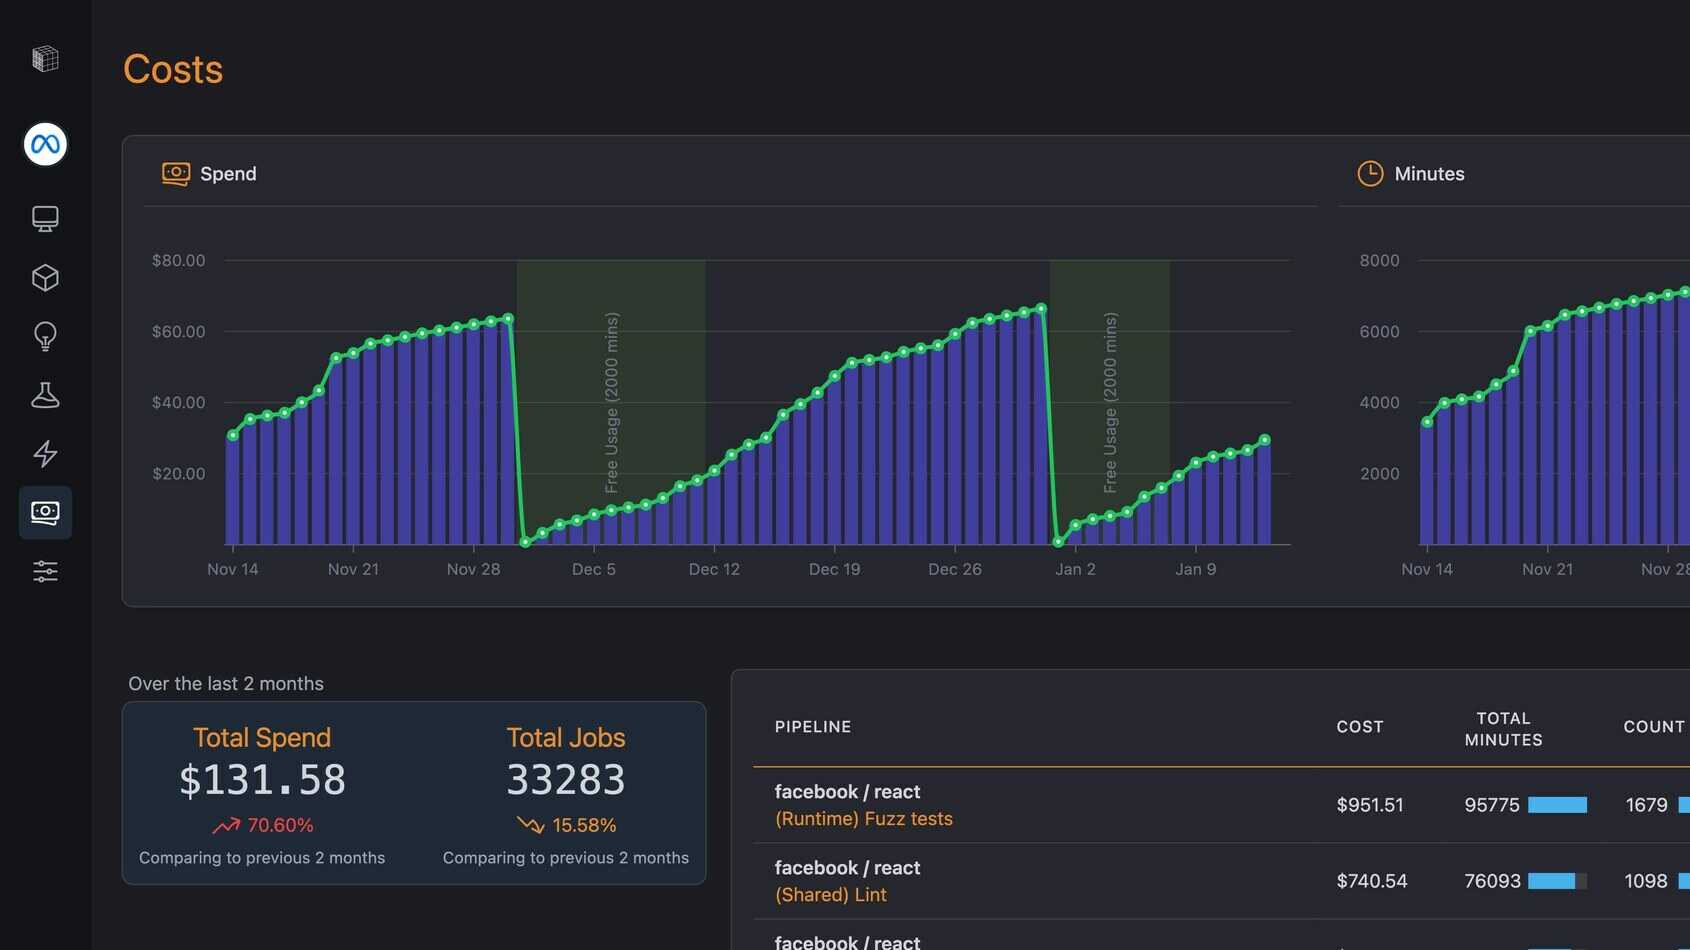1690x950 pixels.
Task: Click the lightning bolt sidebar icon
Action: 45,454
